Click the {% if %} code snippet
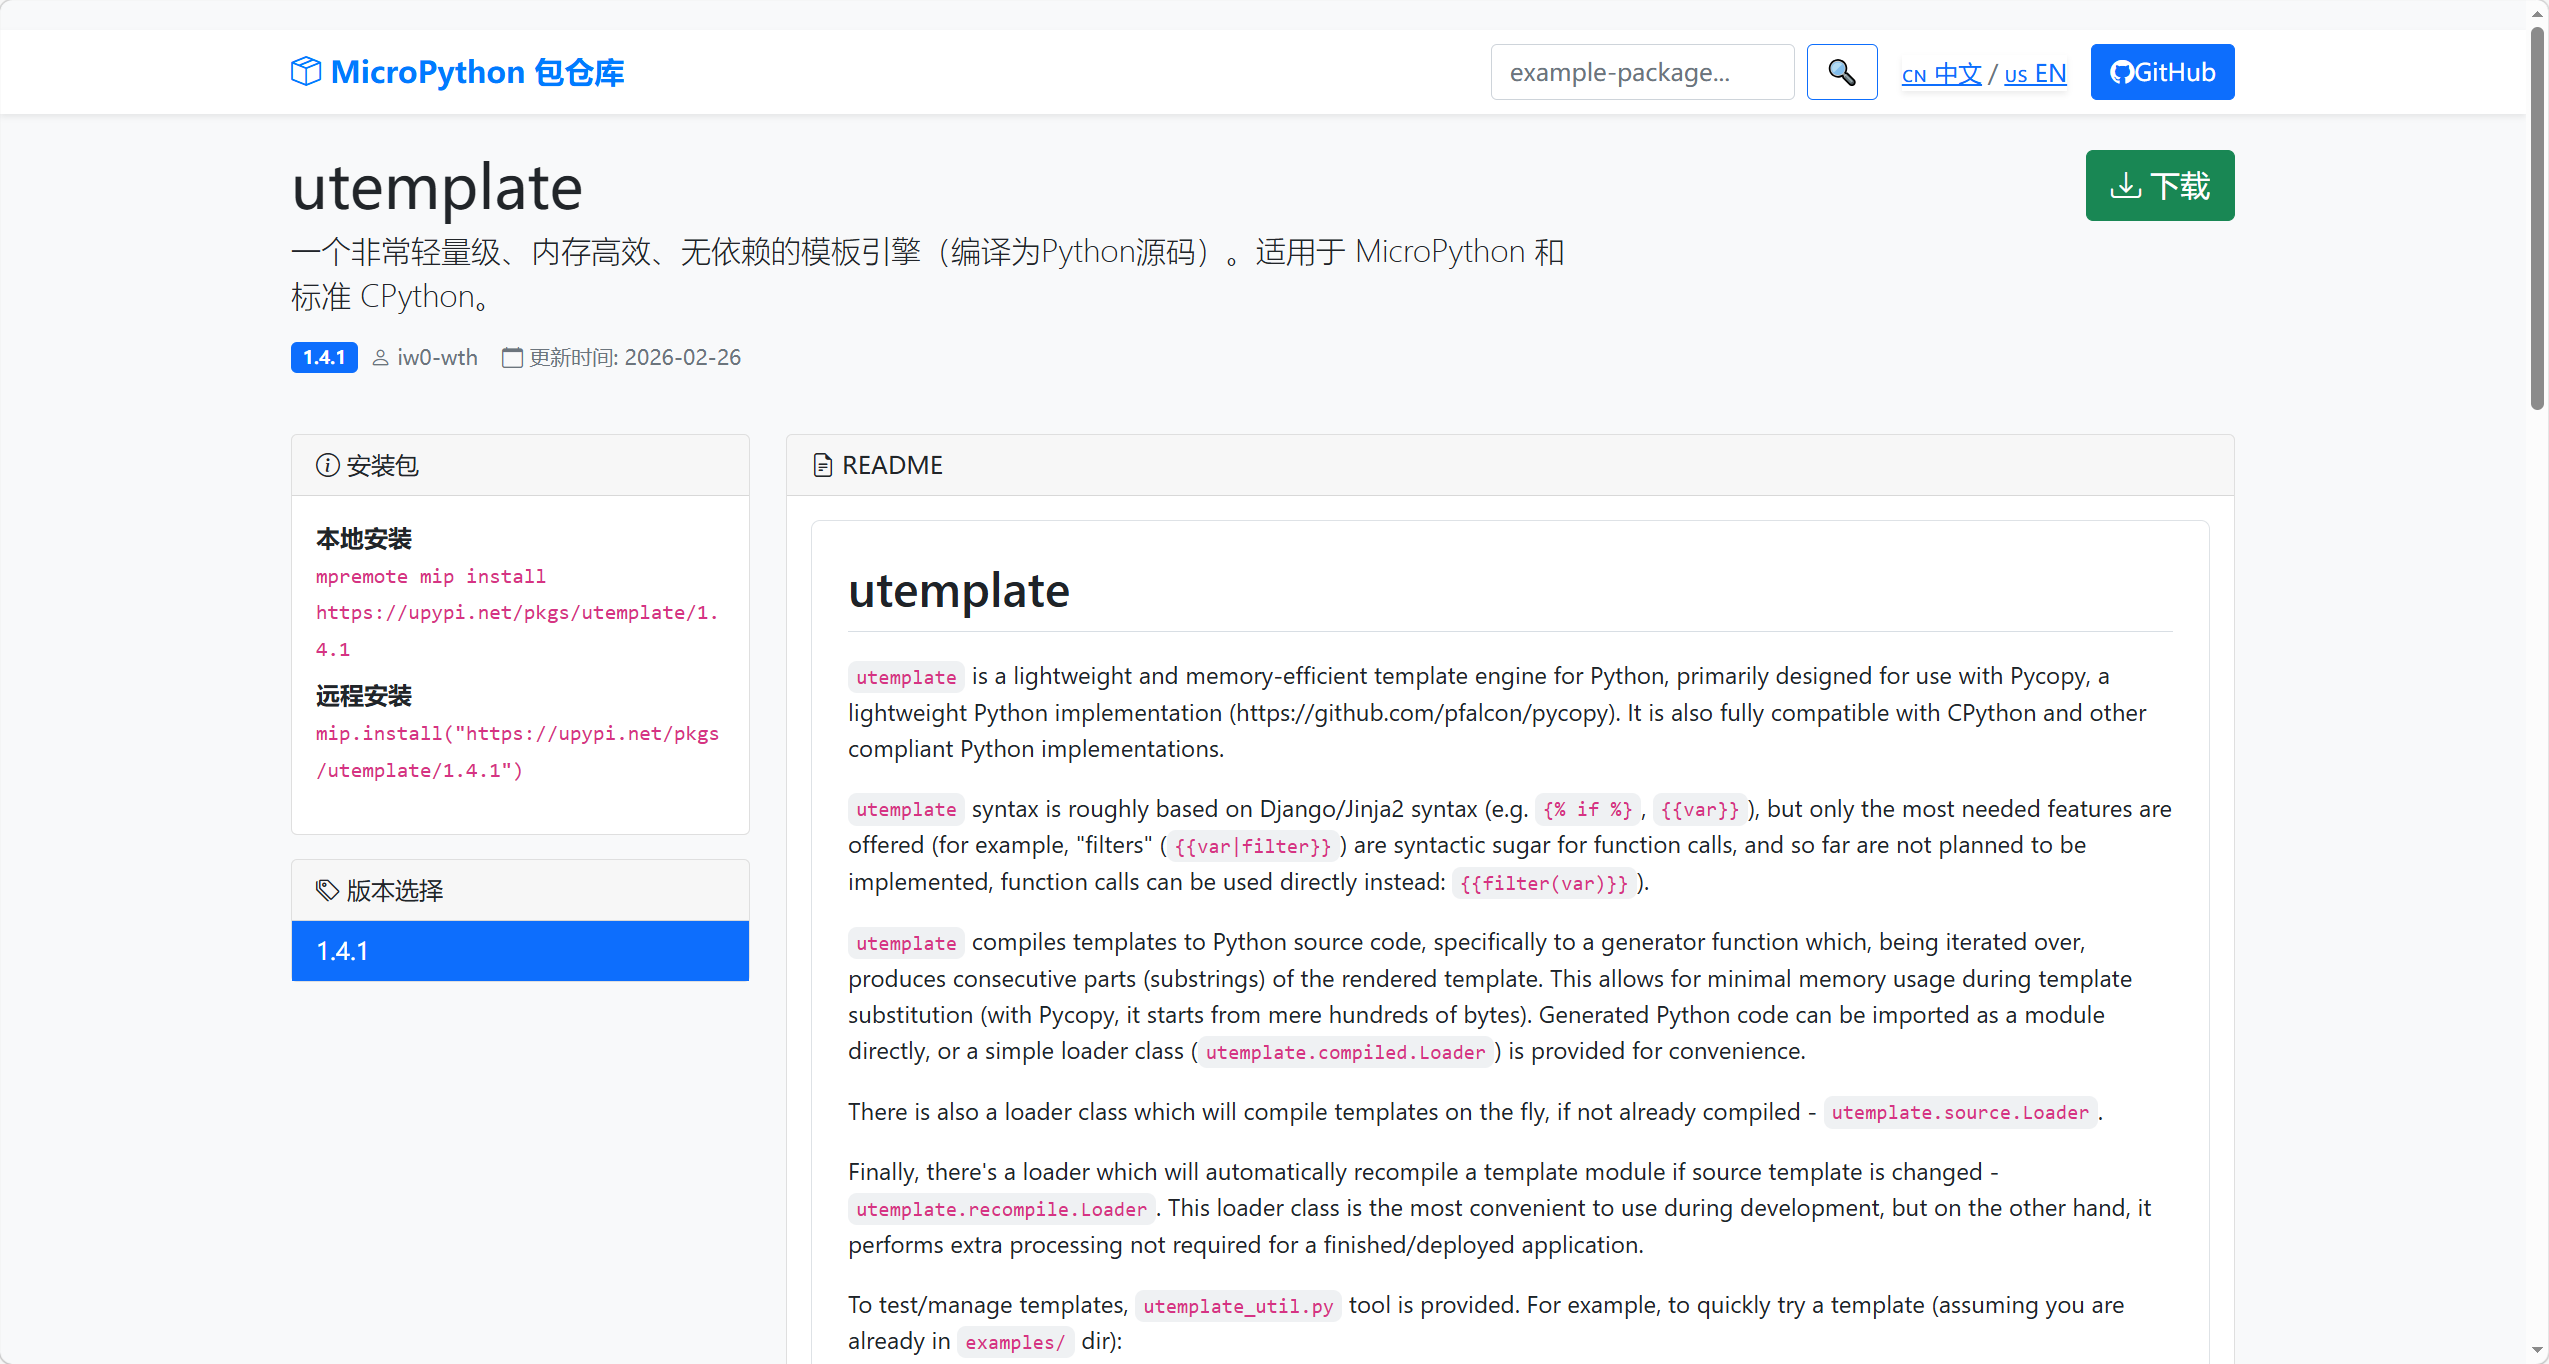The width and height of the screenshot is (2549, 1364). click(1587, 809)
